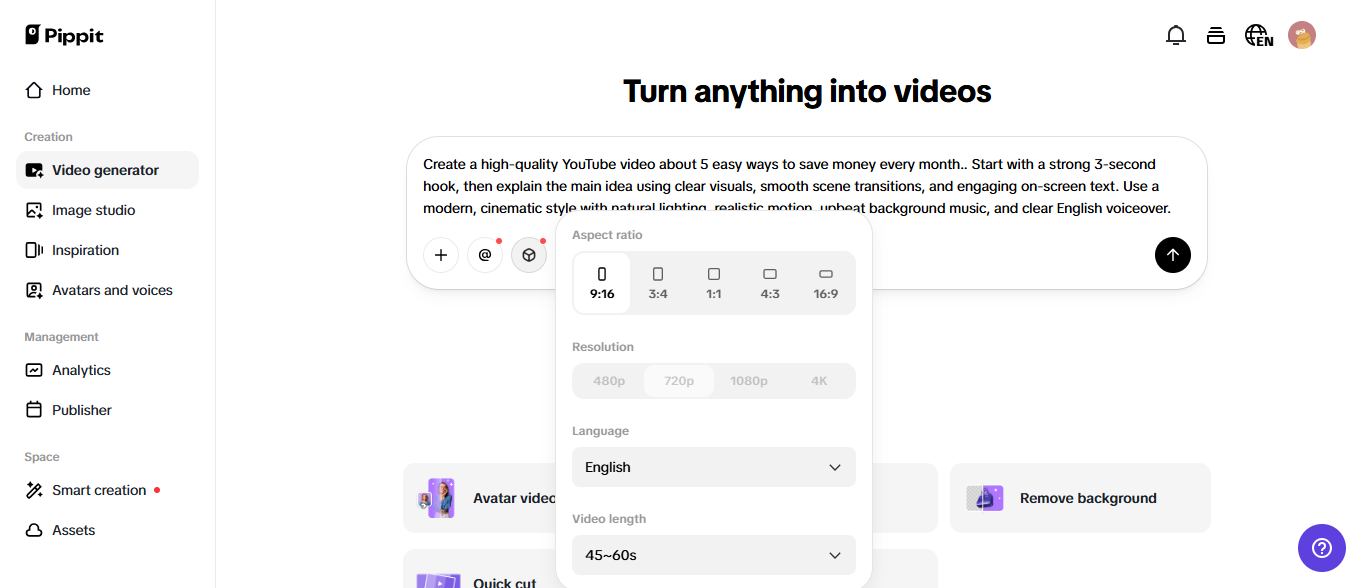The image size is (1365, 588).
Task: Select 4:3 aspect ratio
Action: (770, 283)
